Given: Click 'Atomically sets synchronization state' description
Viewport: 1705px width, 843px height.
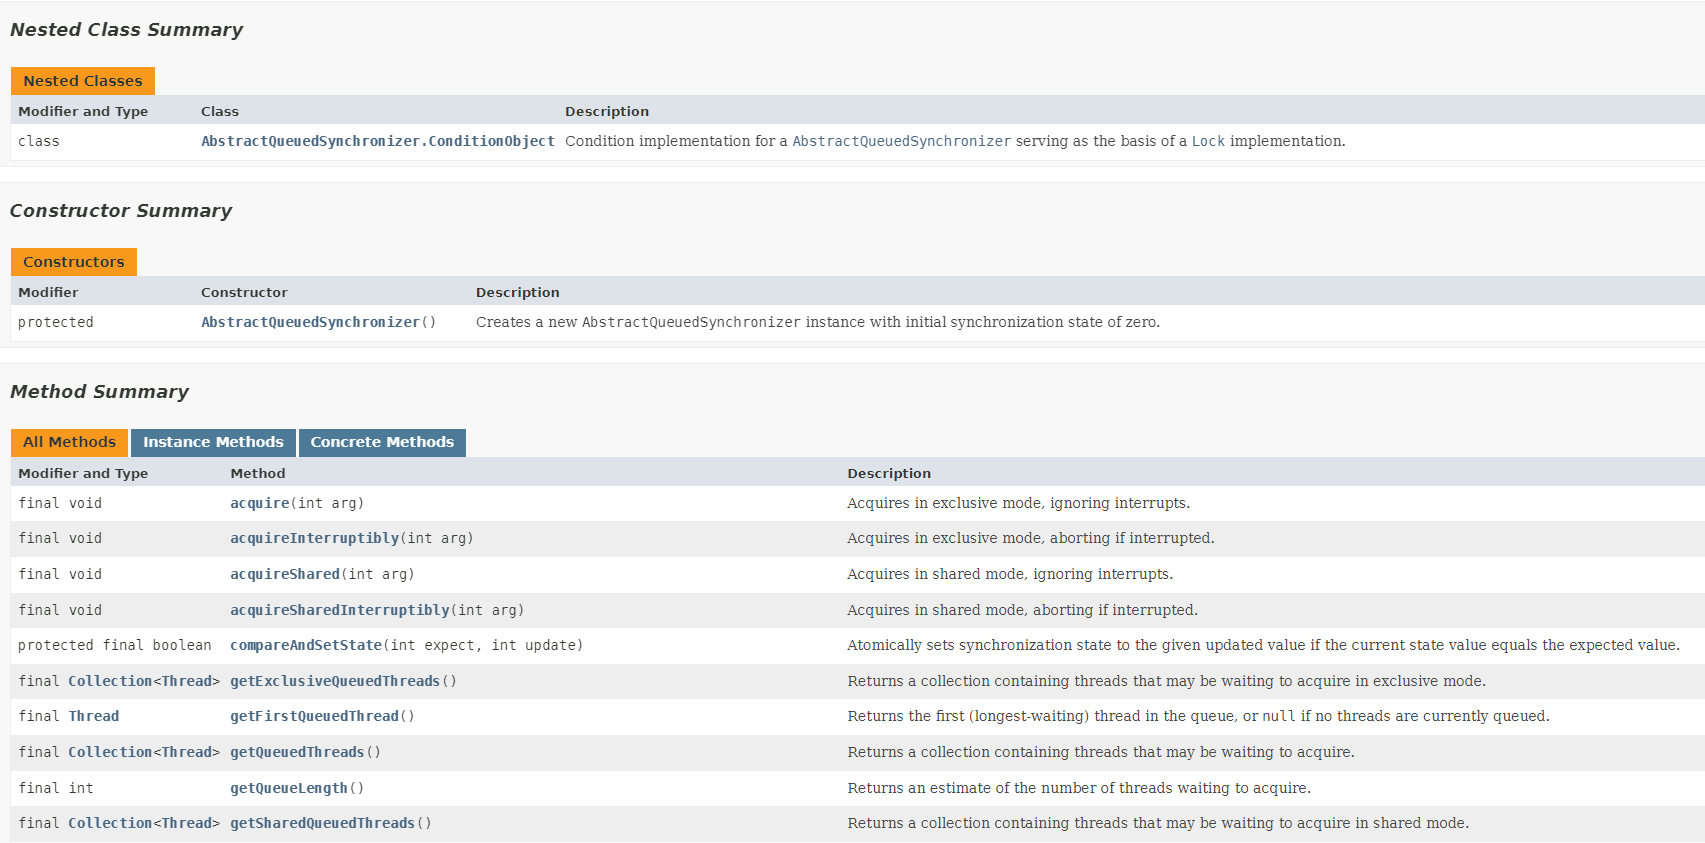Looking at the screenshot, I should (1263, 645).
